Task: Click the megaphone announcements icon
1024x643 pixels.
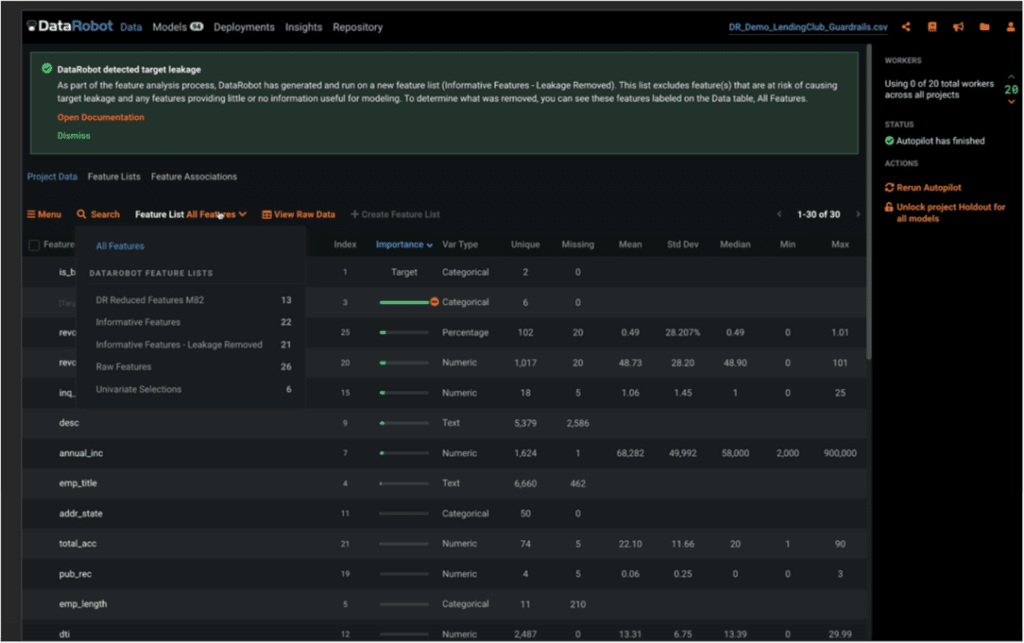Action: [958, 27]
